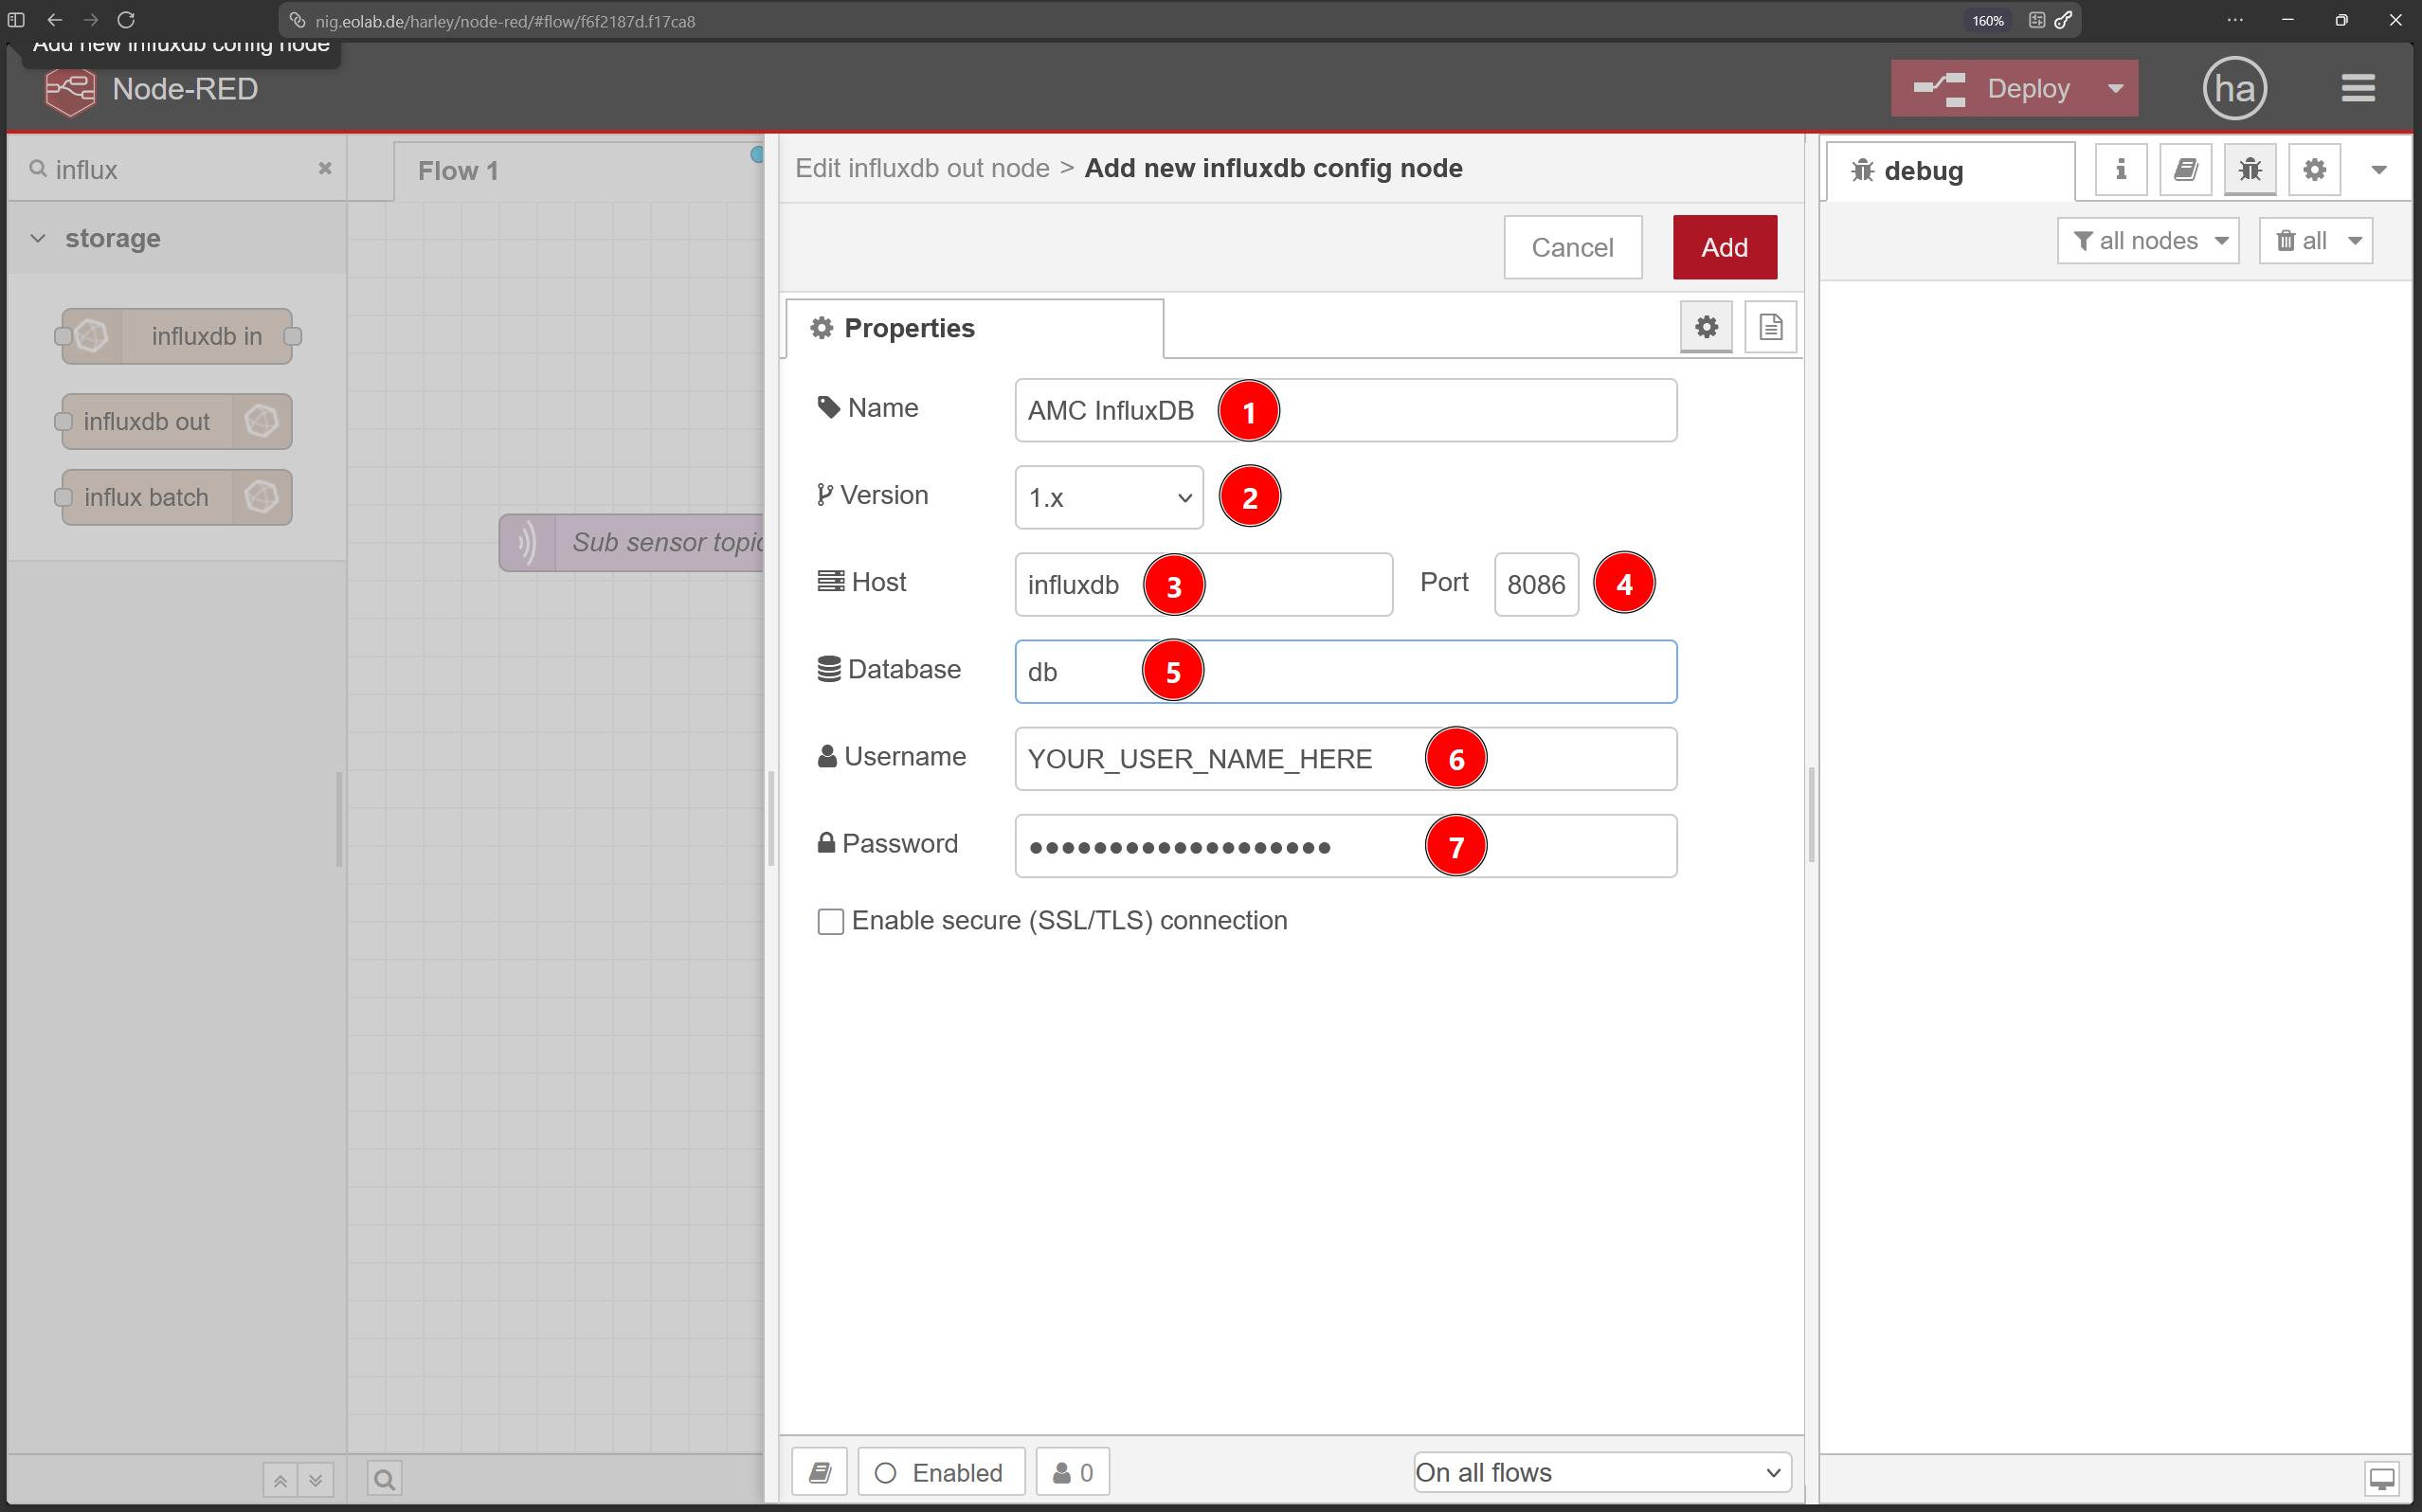The image size is (2422, 1512).
Task: Open the 'On all flows' scope dropdown
Action: tap(1602, 1472)
